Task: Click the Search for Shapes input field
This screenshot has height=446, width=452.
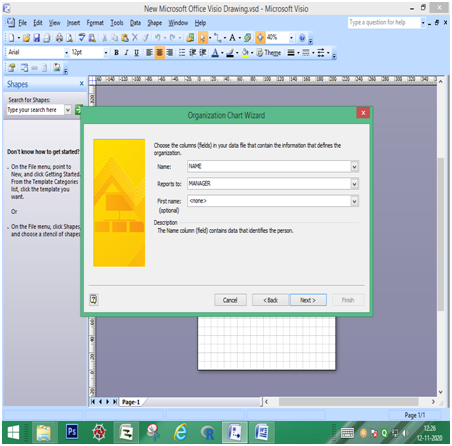Action: (35, 110)
